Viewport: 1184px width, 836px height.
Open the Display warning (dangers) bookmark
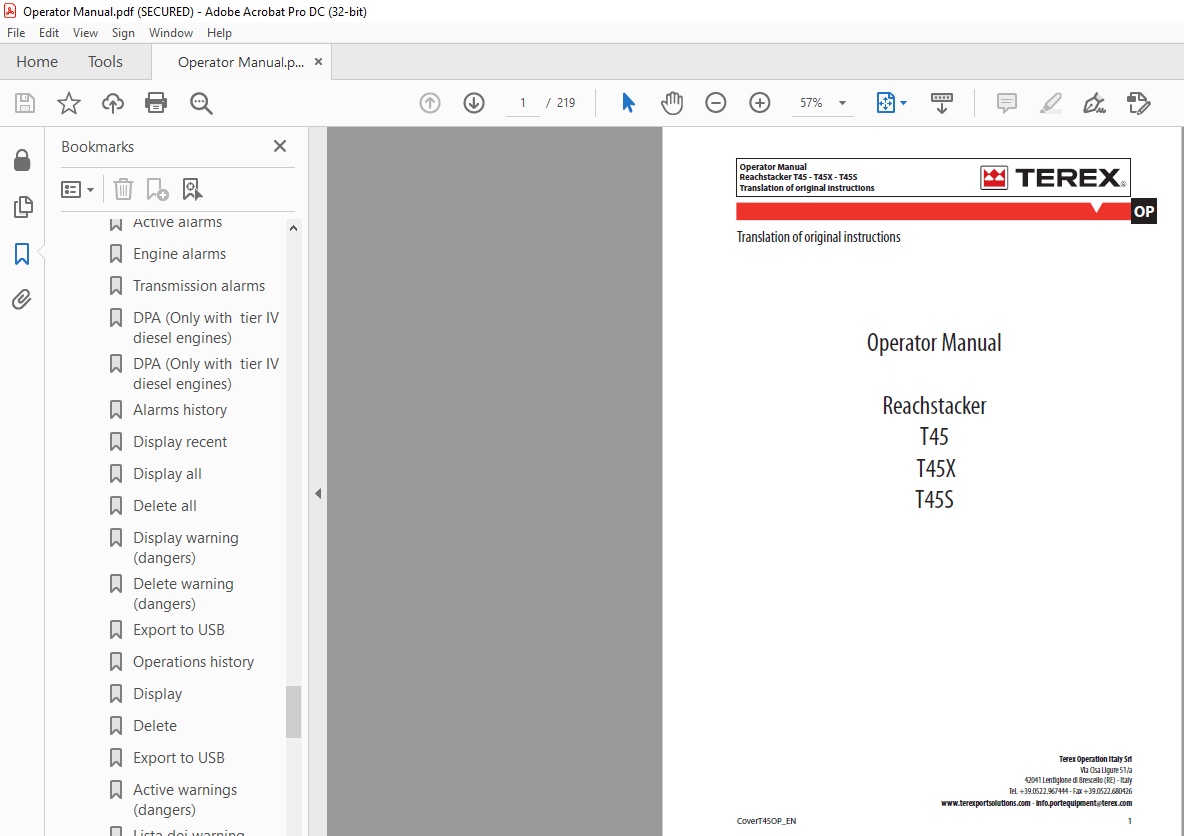pos(186,548)
